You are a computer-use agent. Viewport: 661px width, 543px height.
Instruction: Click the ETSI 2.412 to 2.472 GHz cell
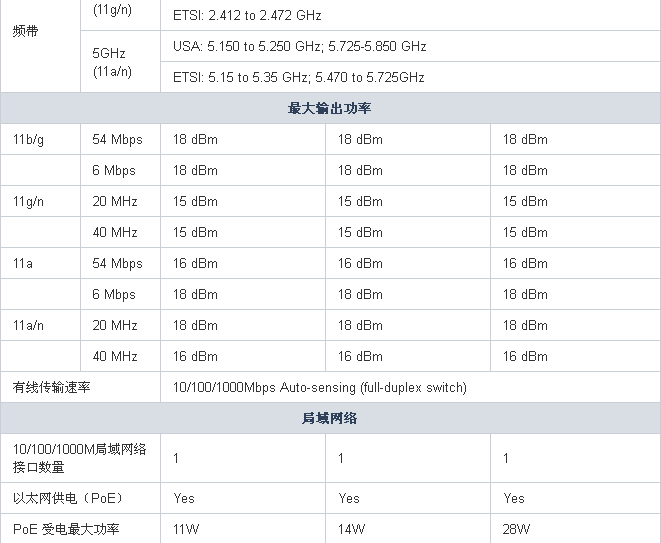coord(410,15)
